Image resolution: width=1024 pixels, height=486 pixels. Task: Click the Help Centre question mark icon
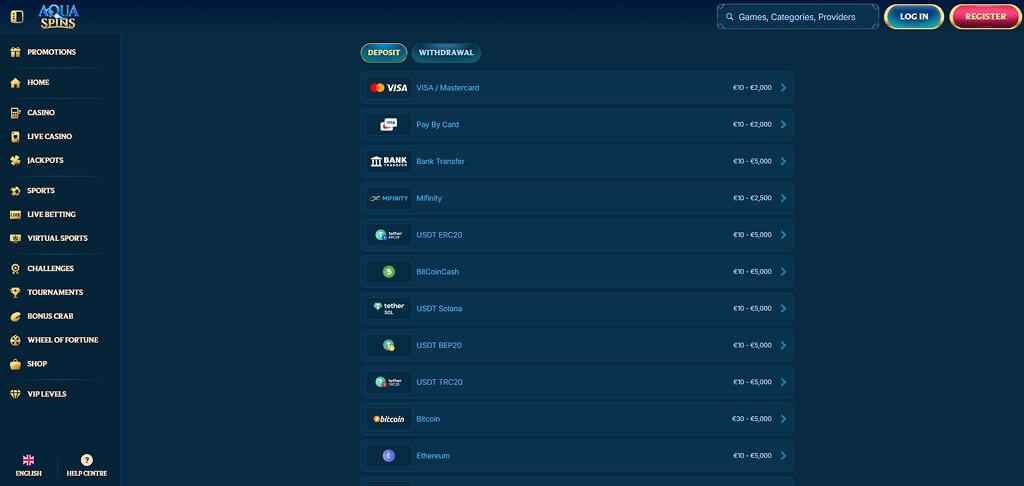[86, 460]
